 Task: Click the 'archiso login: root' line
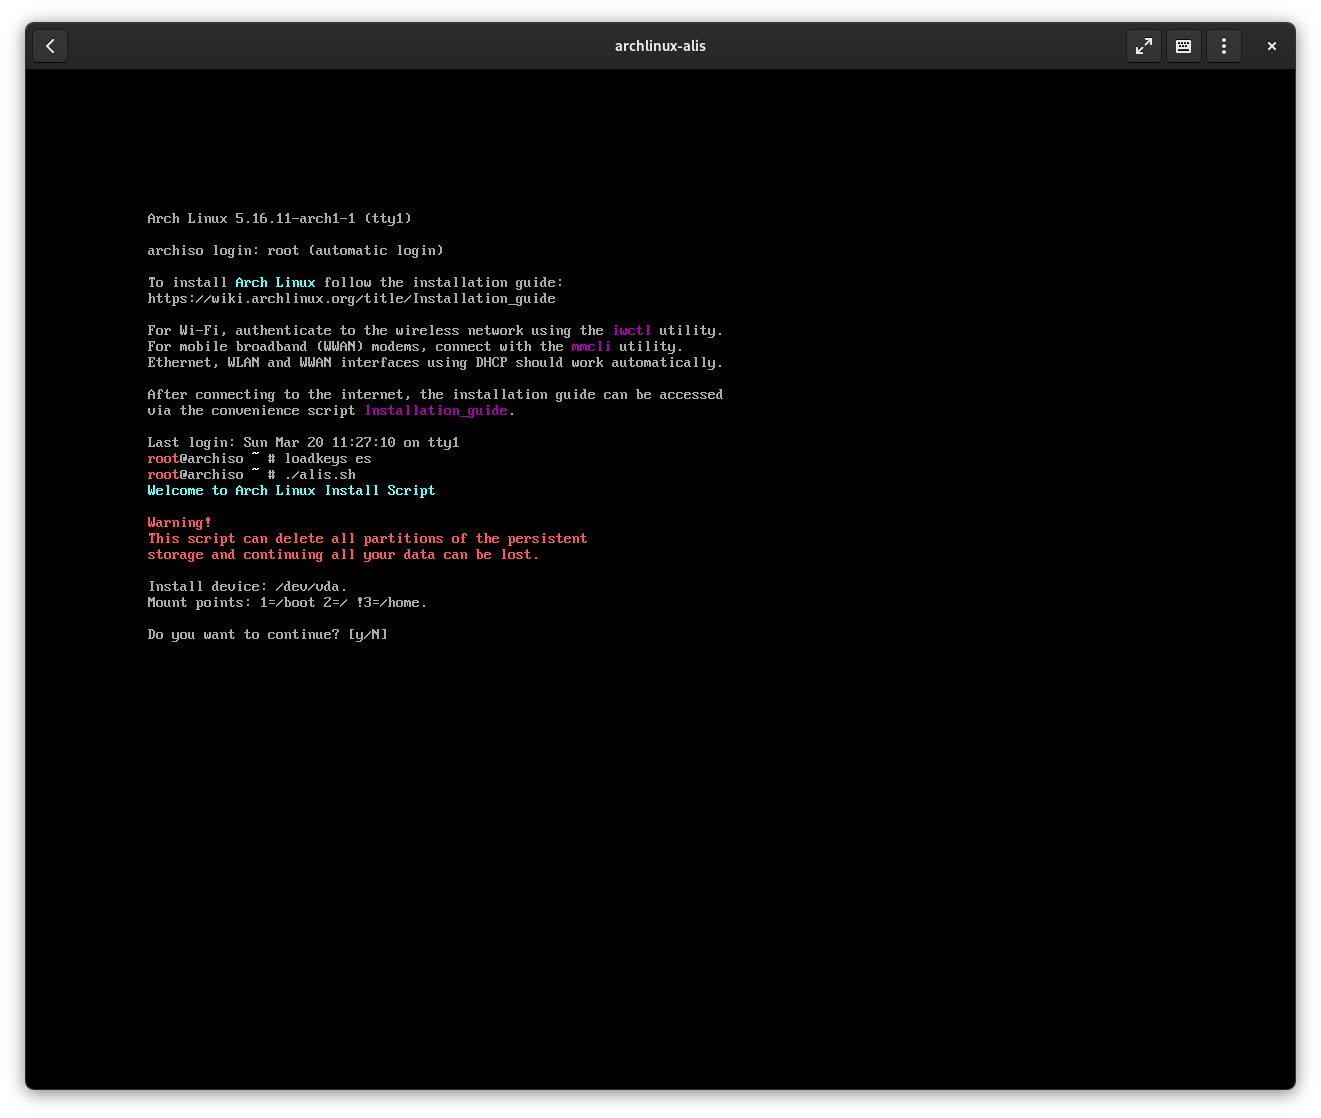(x=295, y=251)
